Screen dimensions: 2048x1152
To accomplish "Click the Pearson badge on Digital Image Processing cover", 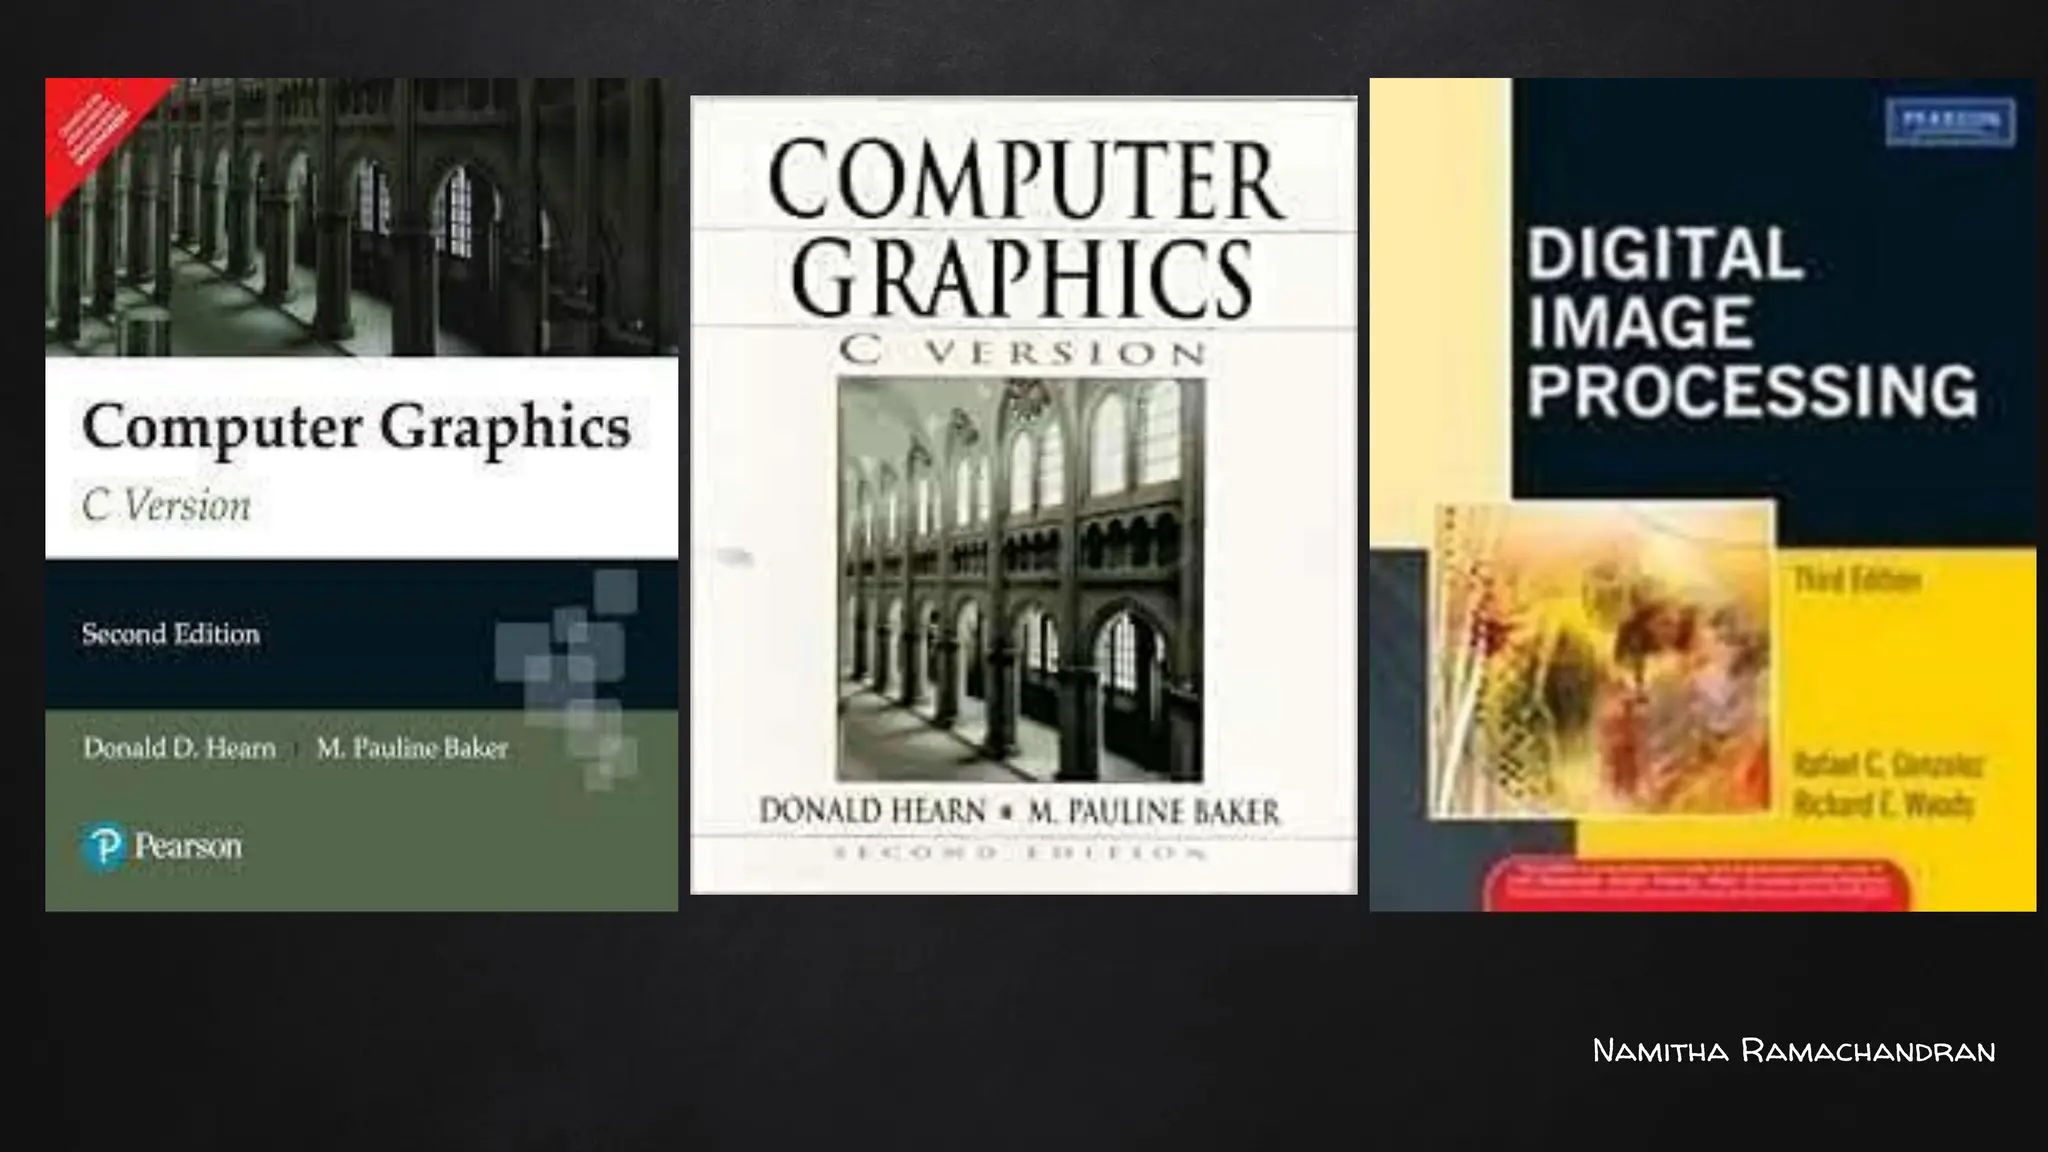I will pos(1949,122).
